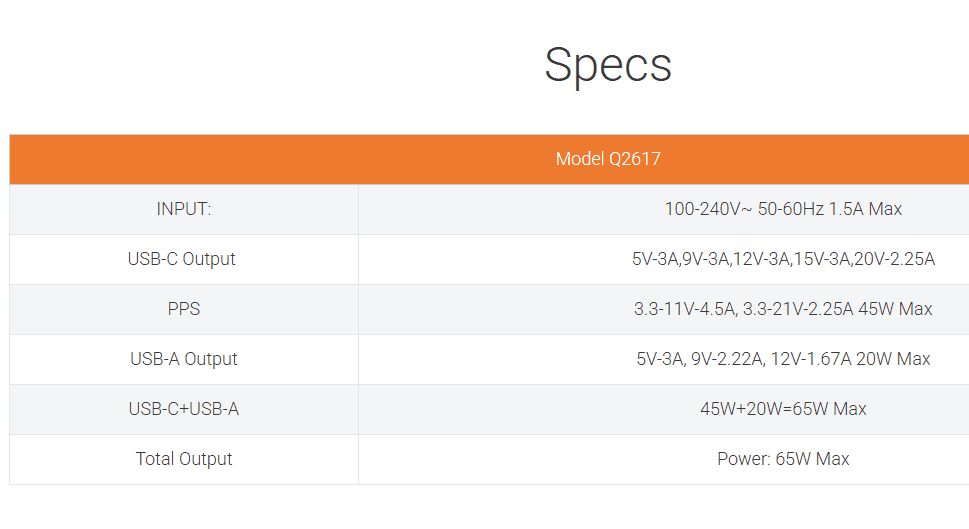Click the USB-C+USB-A row label
The image size is (969, 529).
pos(184,409)
